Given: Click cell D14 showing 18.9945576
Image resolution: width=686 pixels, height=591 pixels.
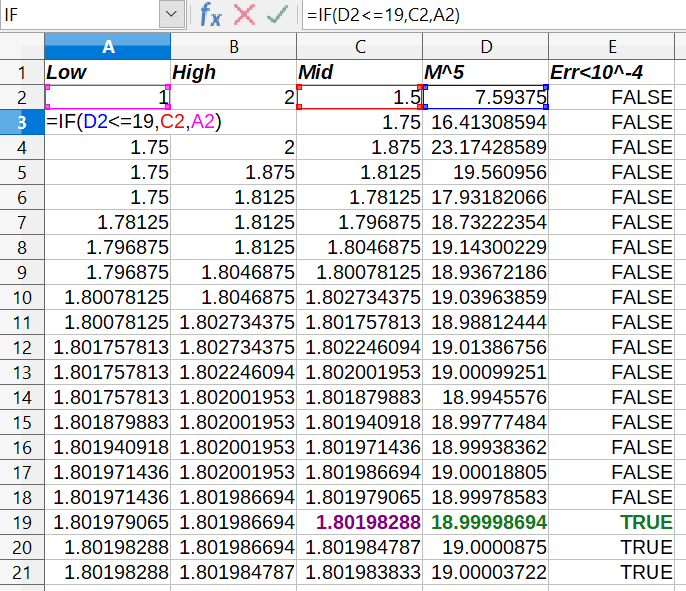Looking at the screenshot, I should tap(486, 397).
